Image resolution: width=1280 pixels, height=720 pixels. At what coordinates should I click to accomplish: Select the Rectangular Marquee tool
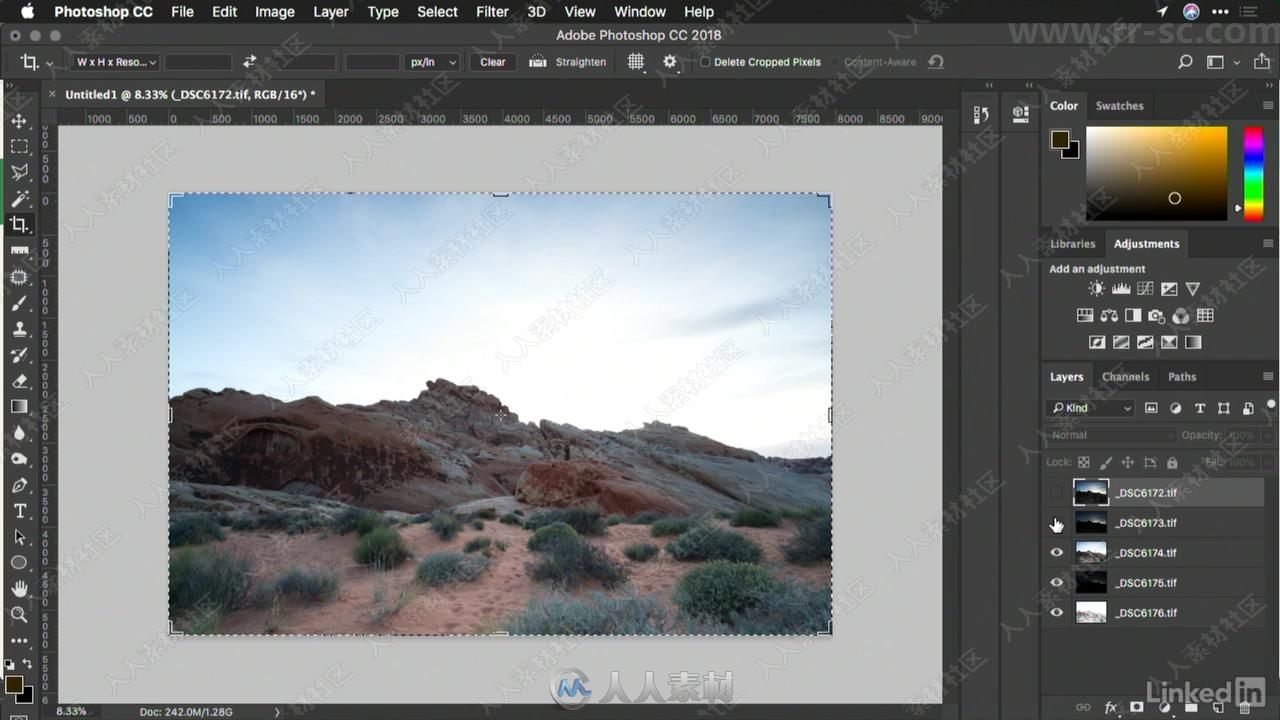tap(19, 147)
